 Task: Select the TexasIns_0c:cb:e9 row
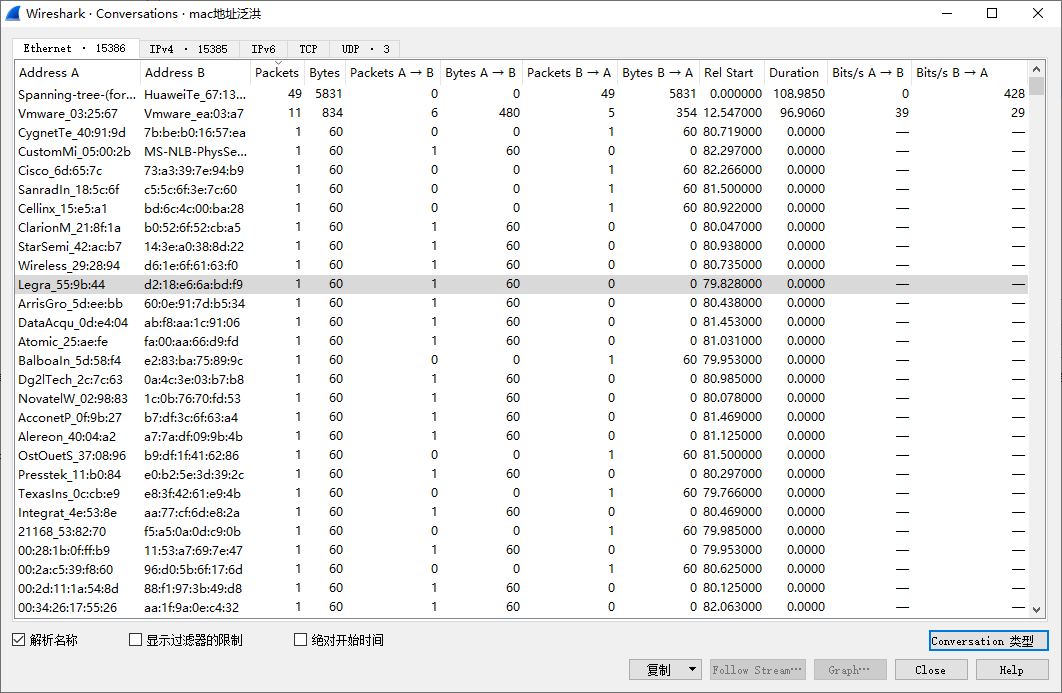click(x=521, y=492)
